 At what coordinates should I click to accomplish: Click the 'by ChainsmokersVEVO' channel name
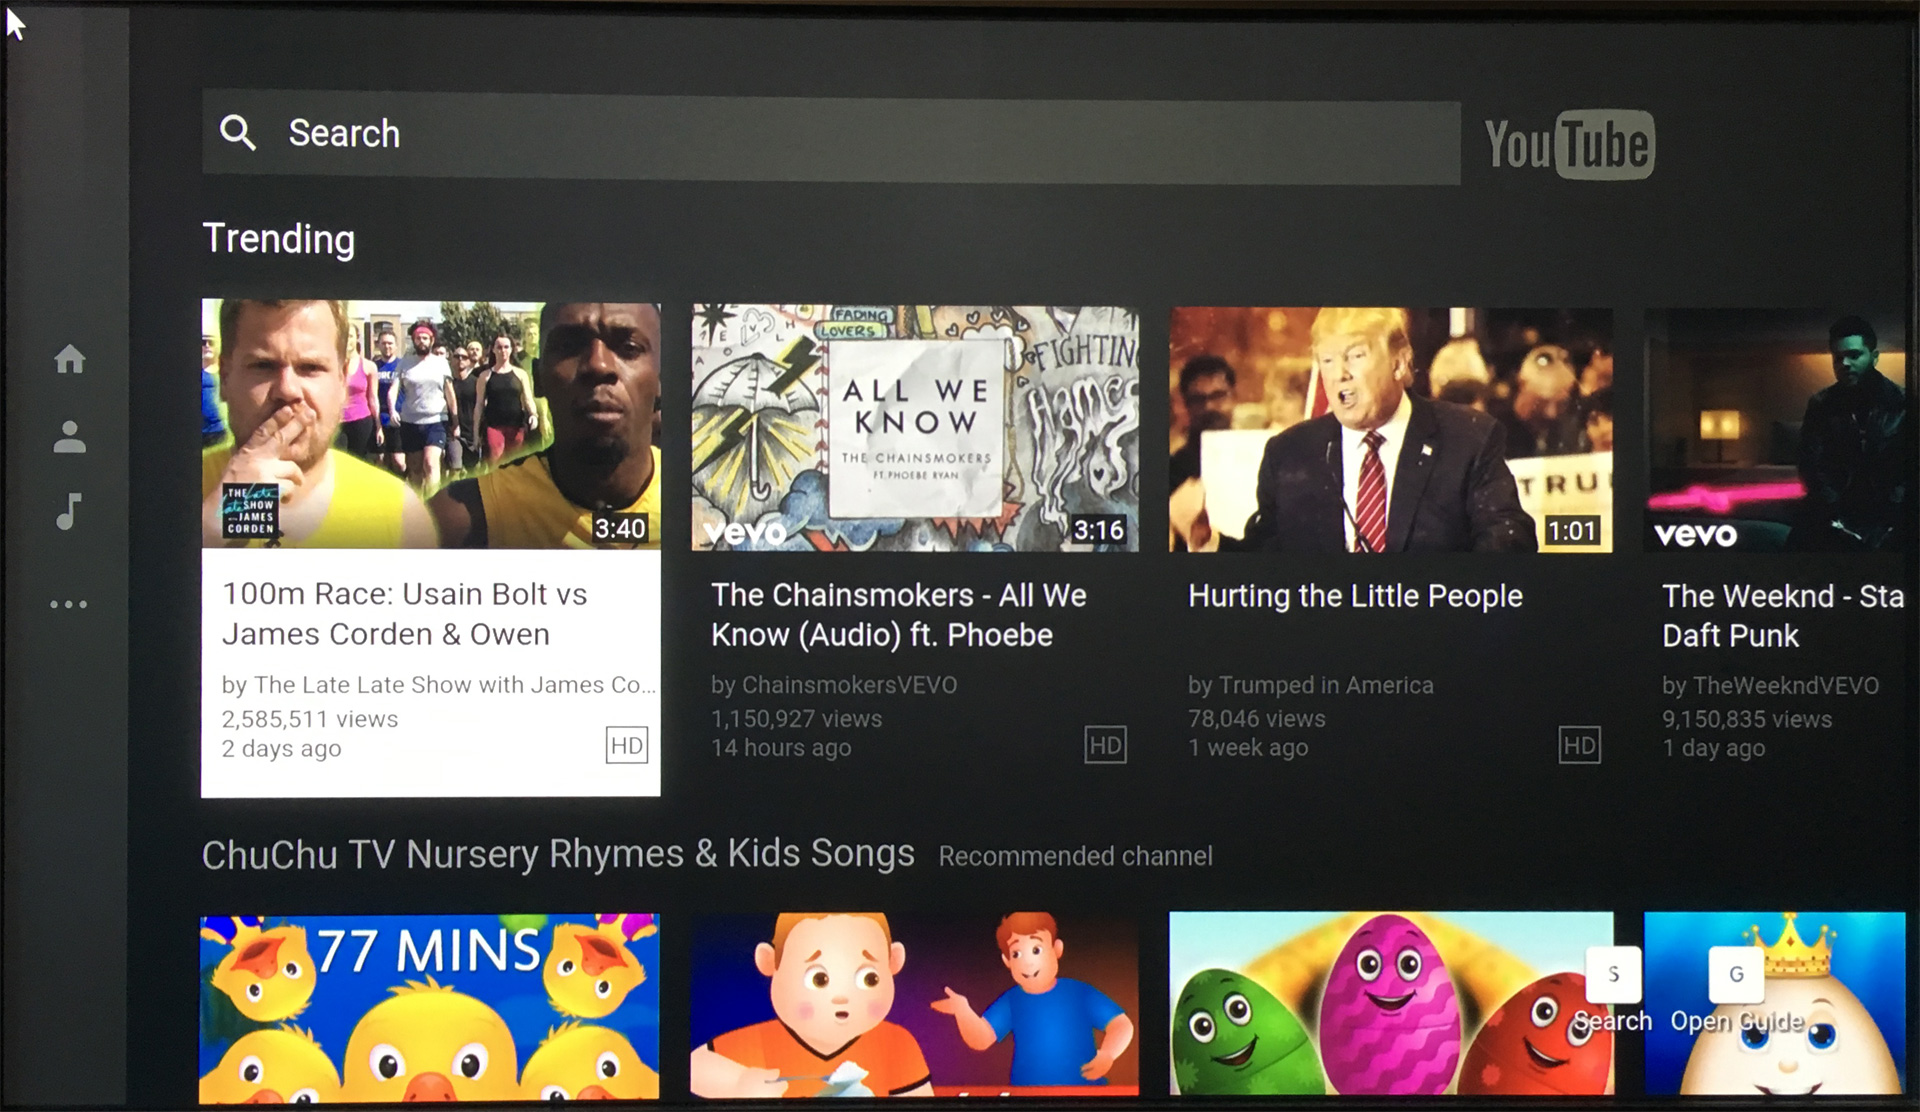coord(834,685)
